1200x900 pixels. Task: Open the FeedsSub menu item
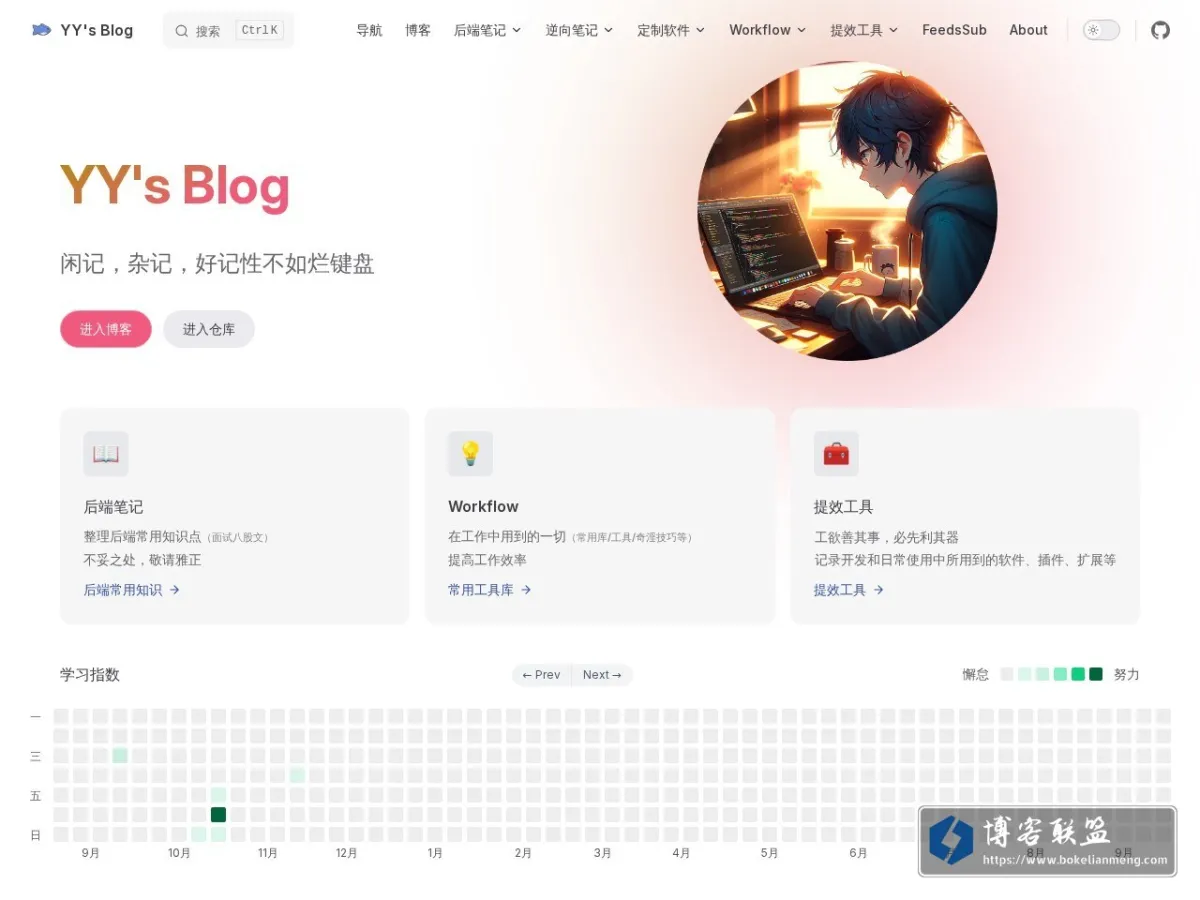click(x=954, y=30)
